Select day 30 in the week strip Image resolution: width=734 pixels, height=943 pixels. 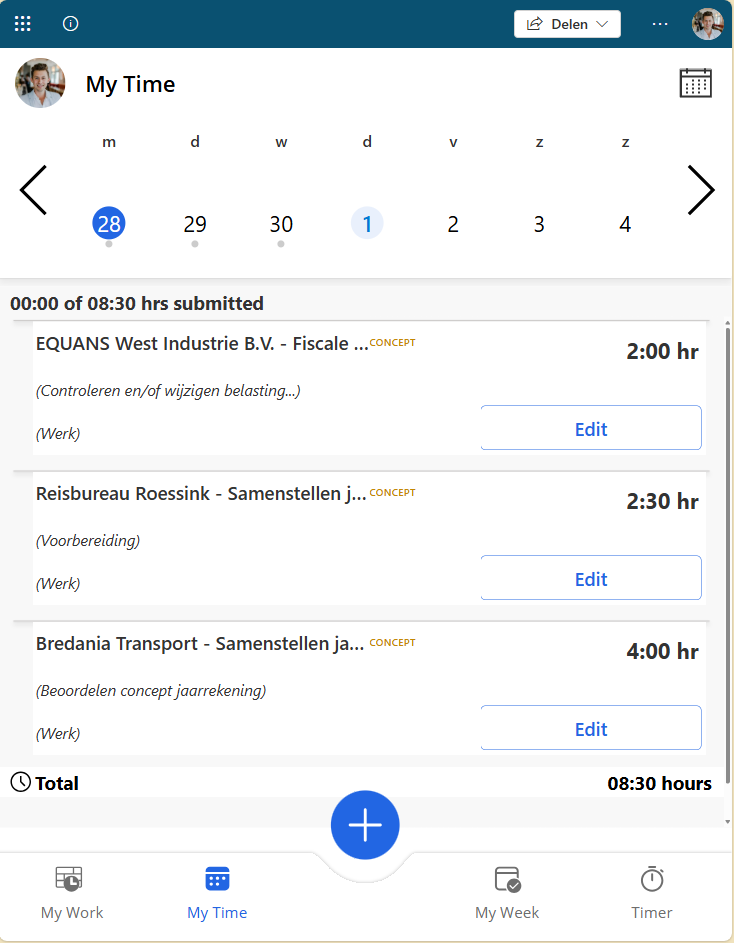281,224
